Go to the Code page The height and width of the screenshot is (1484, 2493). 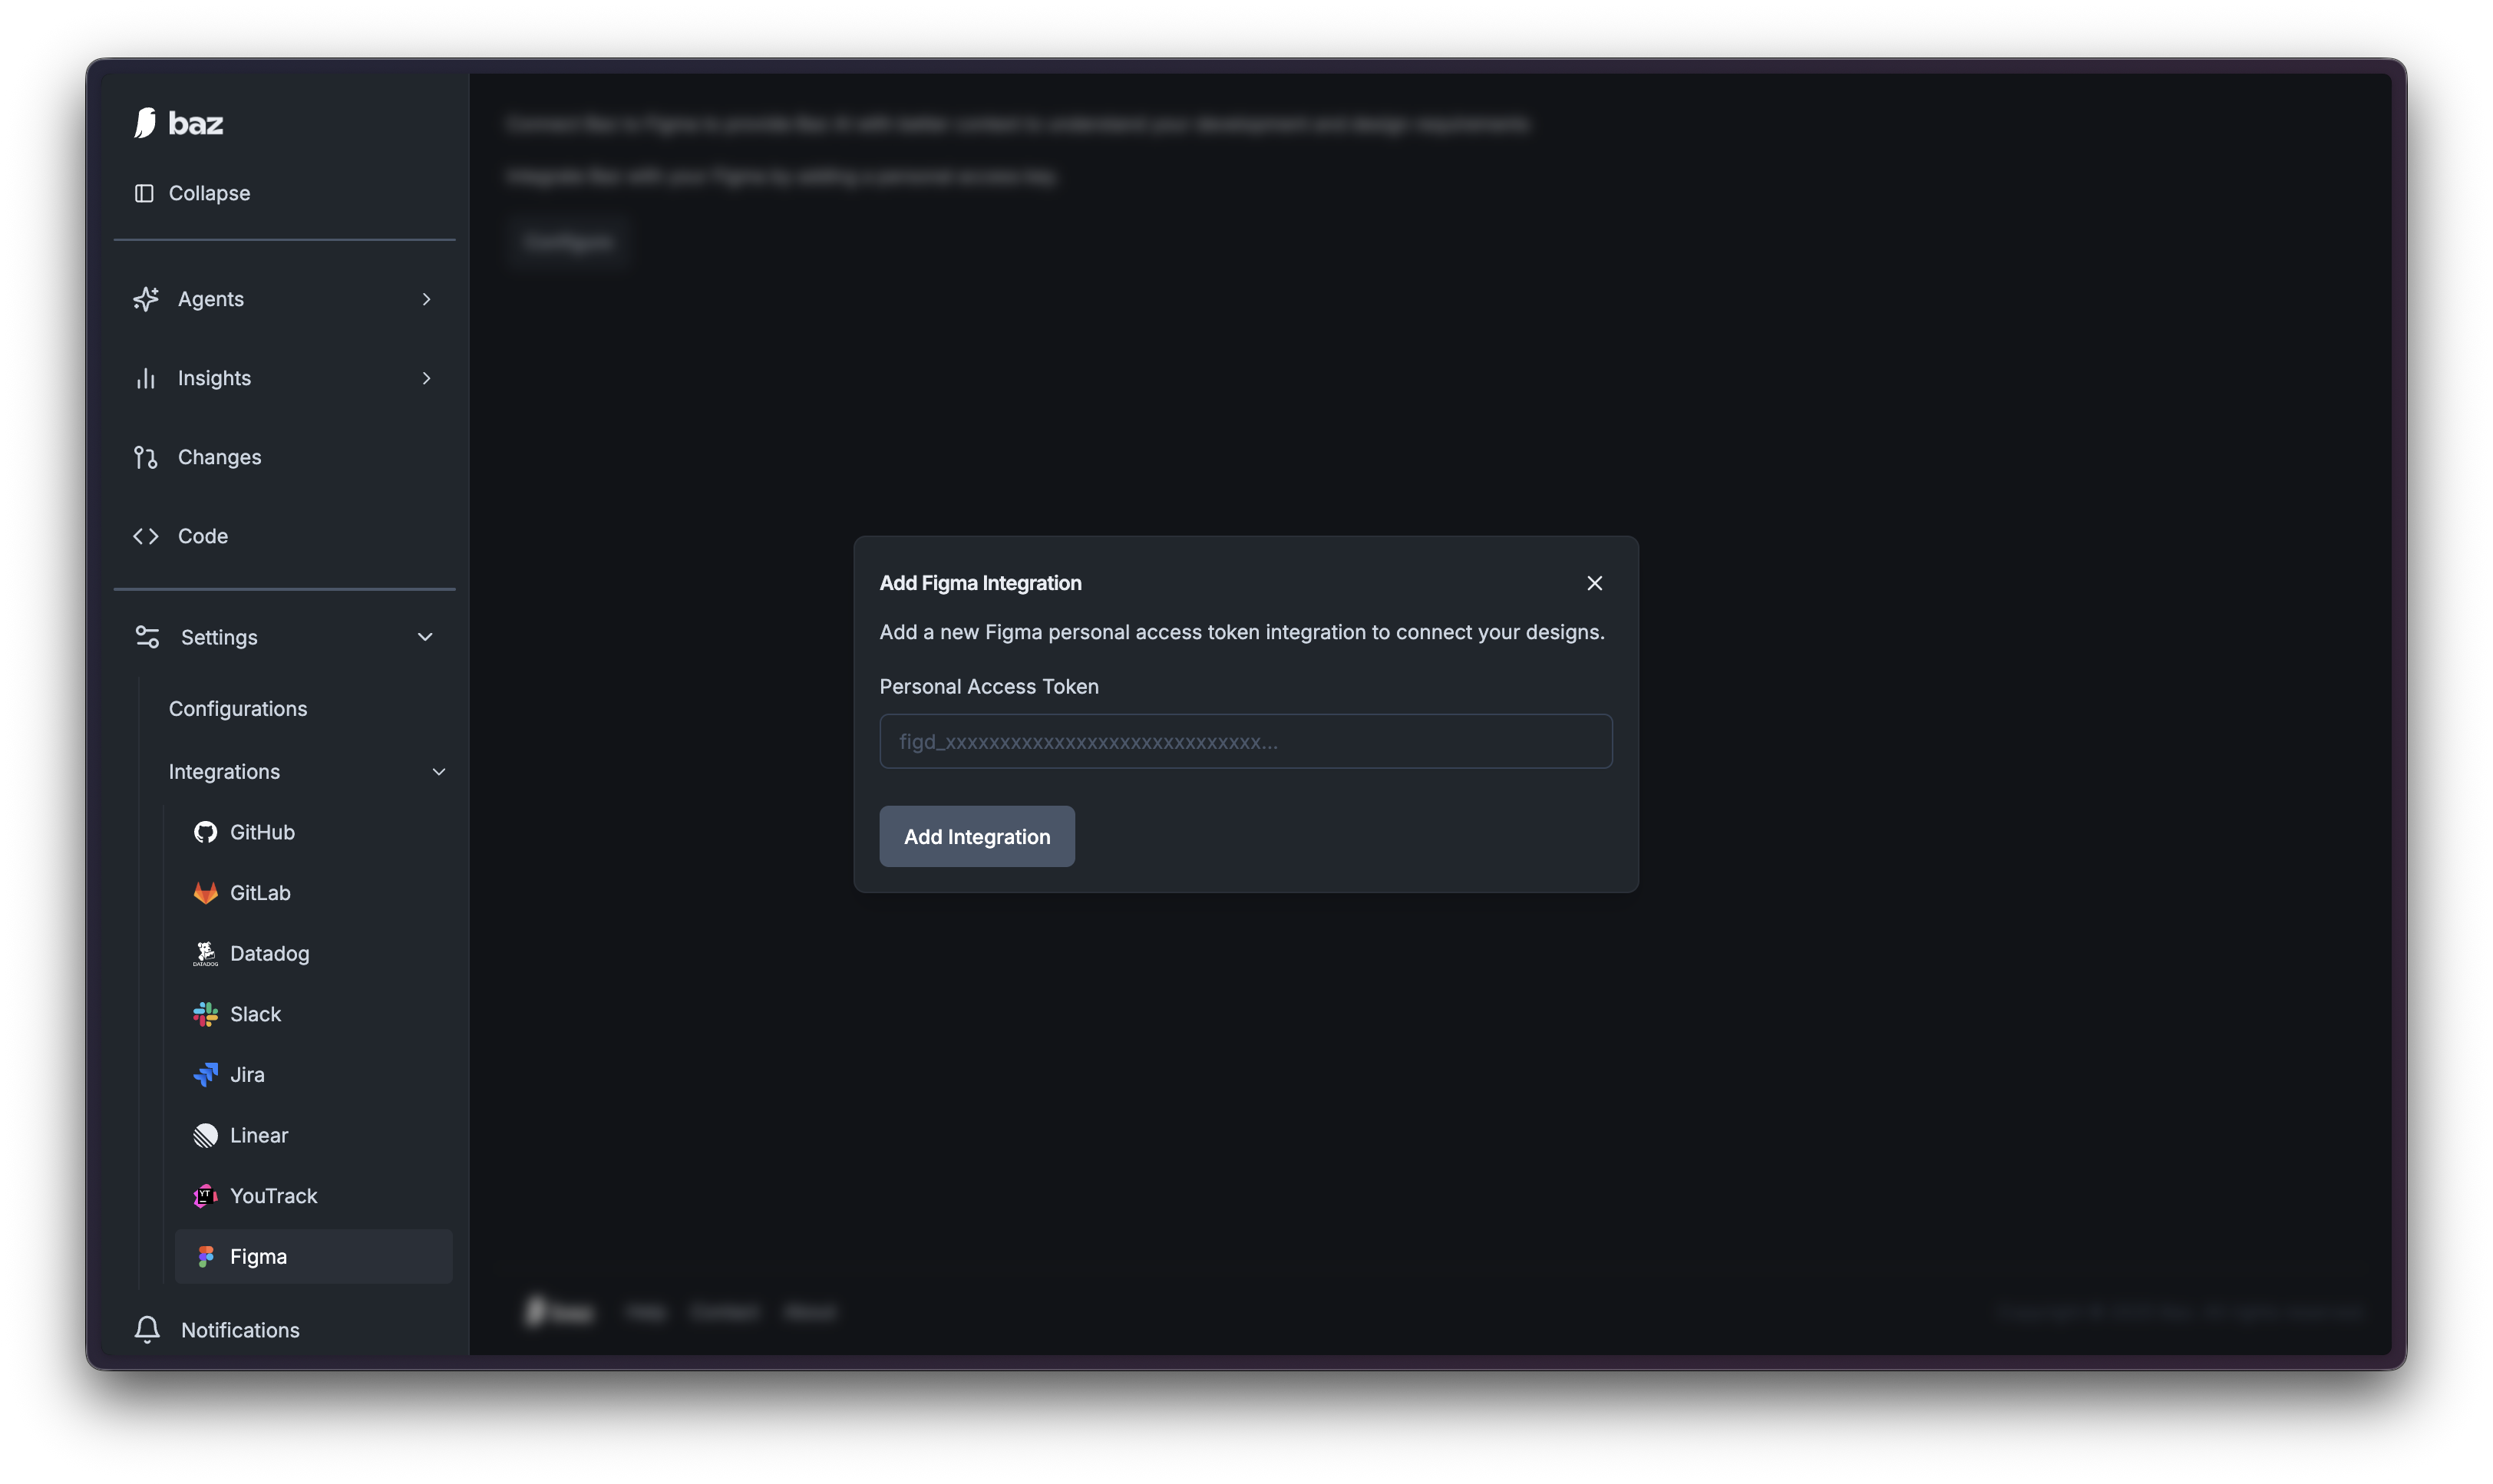coord(285,536)
